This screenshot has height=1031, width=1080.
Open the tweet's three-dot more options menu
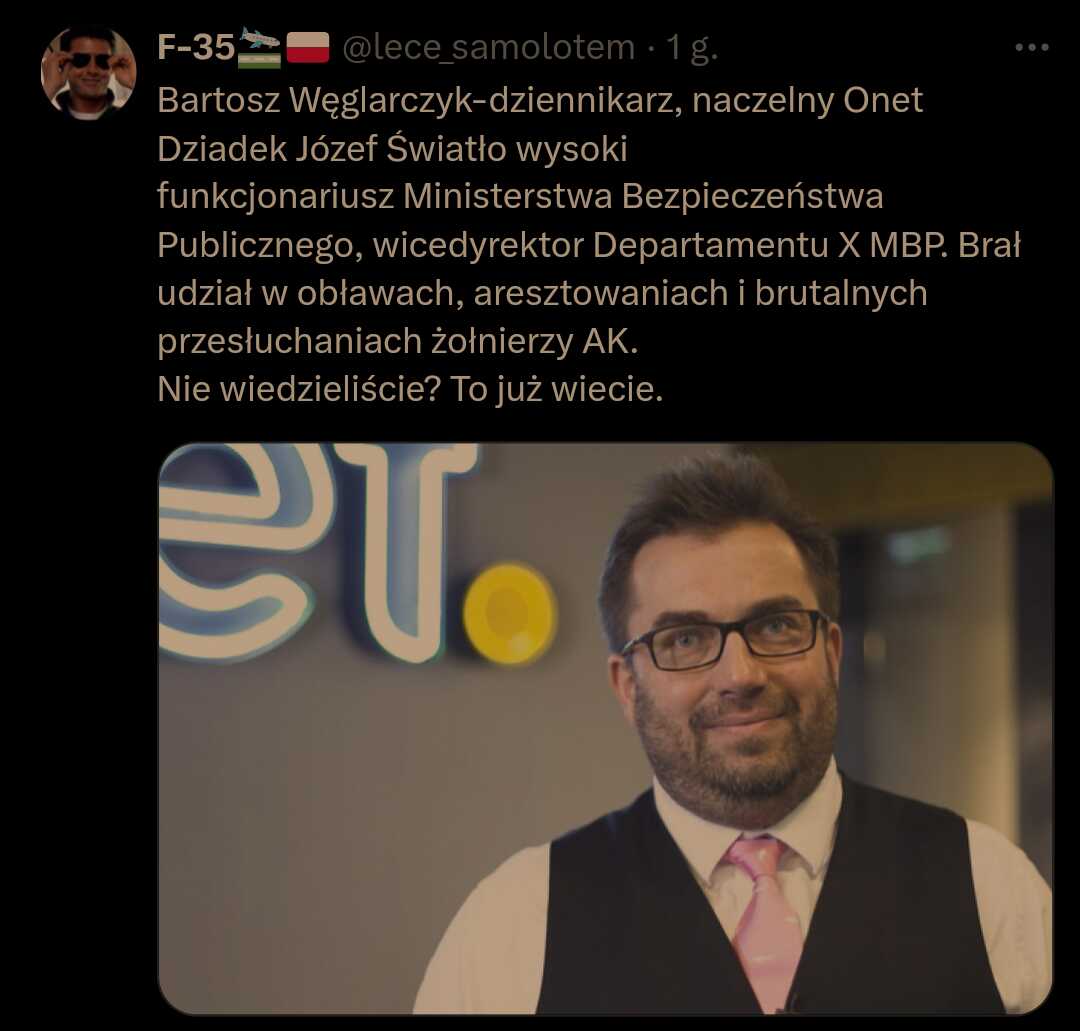coord(1031,48)
